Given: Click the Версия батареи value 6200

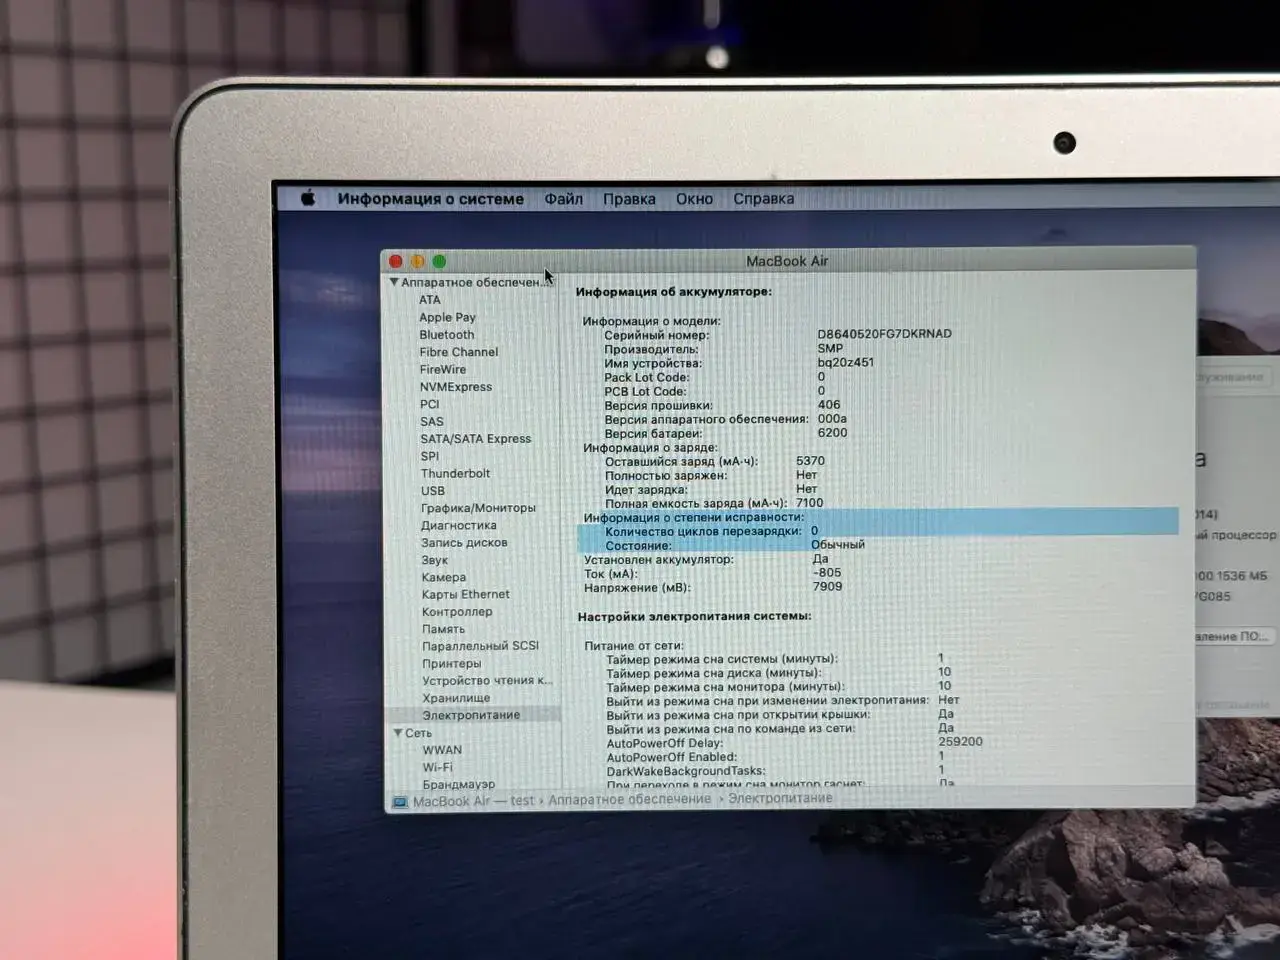Looking at the screenshot, I should (832, 433).
